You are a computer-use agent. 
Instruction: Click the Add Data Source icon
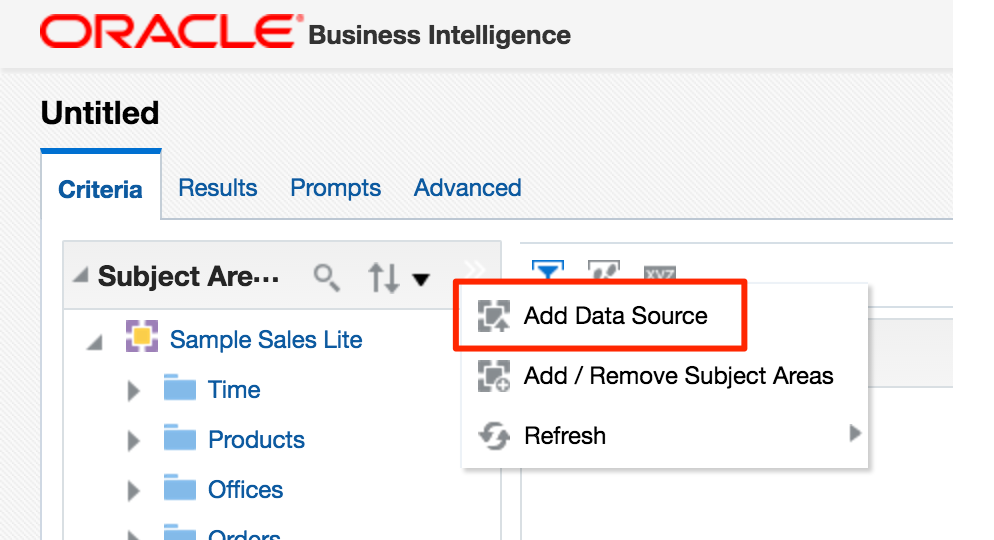click(x=494, y=316)
